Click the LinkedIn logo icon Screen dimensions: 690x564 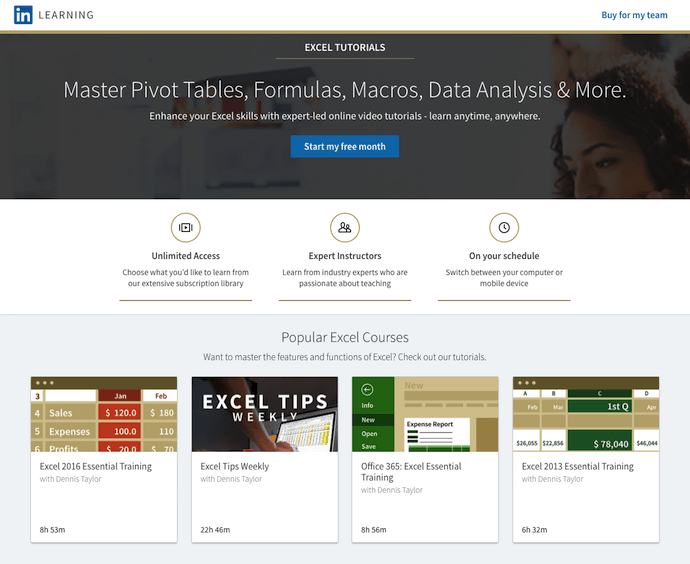[23, 15]
